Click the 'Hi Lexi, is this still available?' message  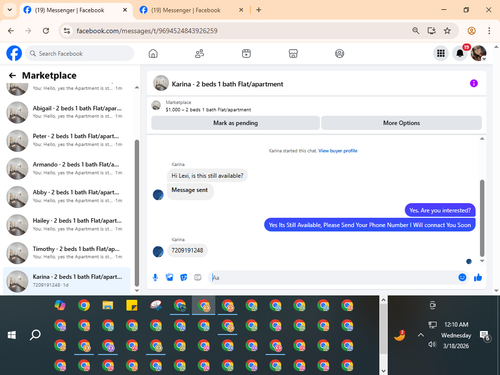207,176
